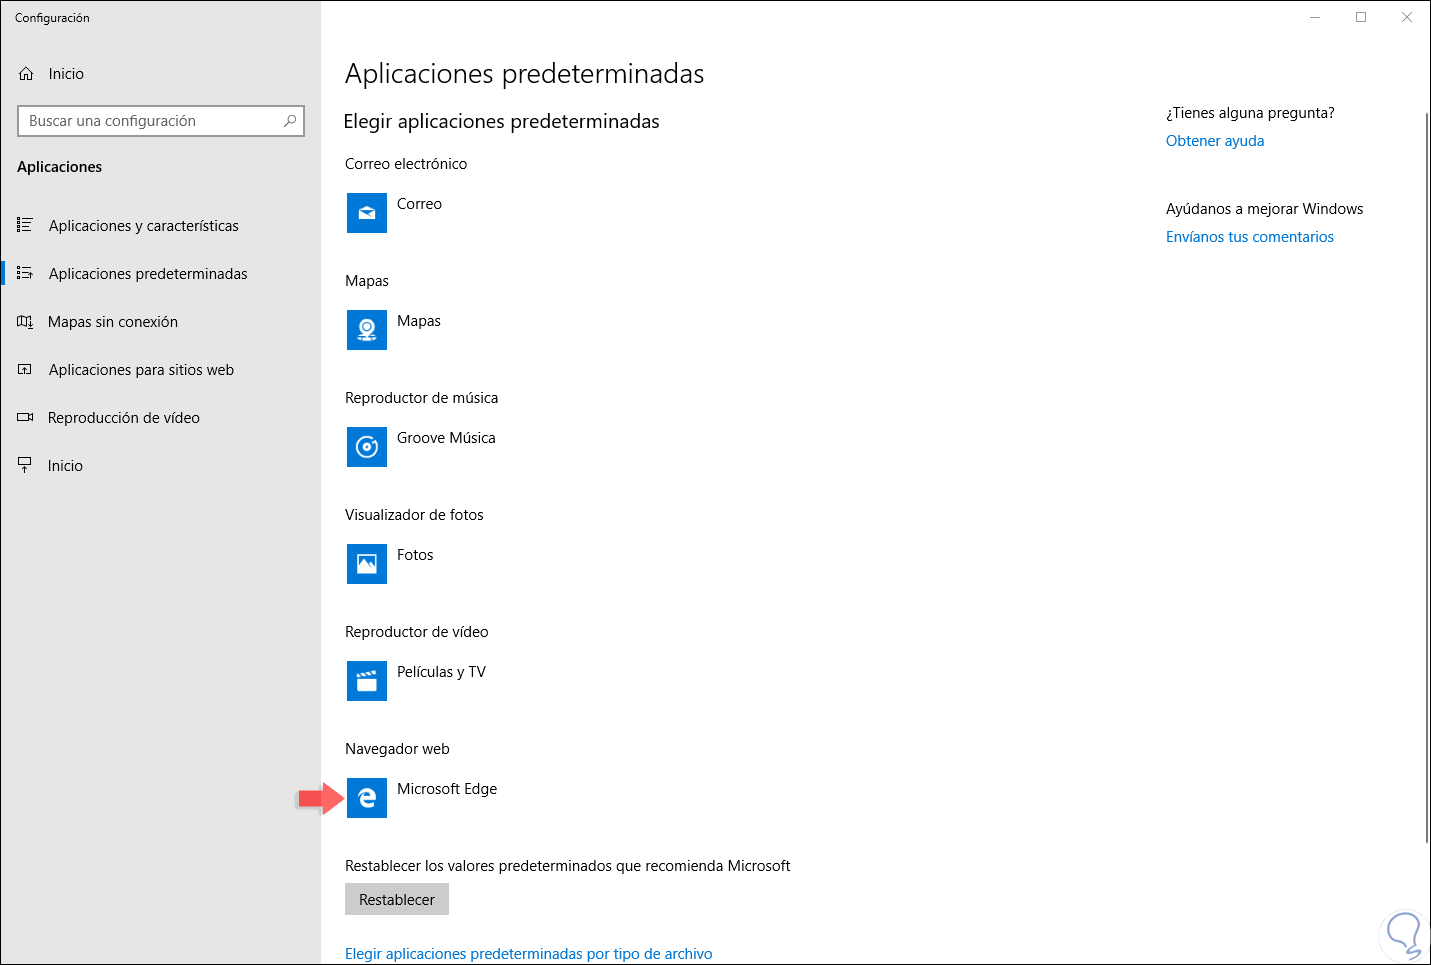Viewport: 1431px width, 965px height.
Task: Click the ¿Tienes alguna pregunta? text
Action: coord(1250,113)
